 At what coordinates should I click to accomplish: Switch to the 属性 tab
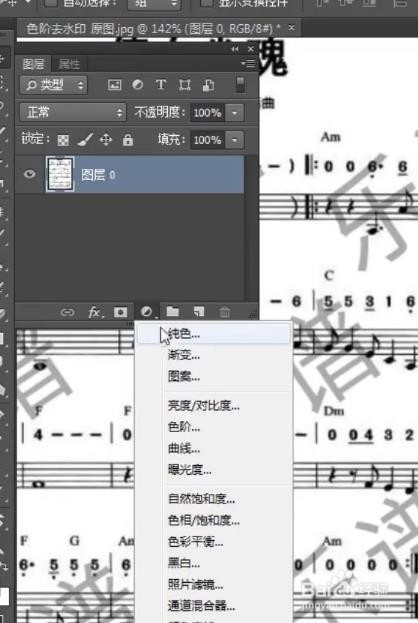[x=69, y=64]
